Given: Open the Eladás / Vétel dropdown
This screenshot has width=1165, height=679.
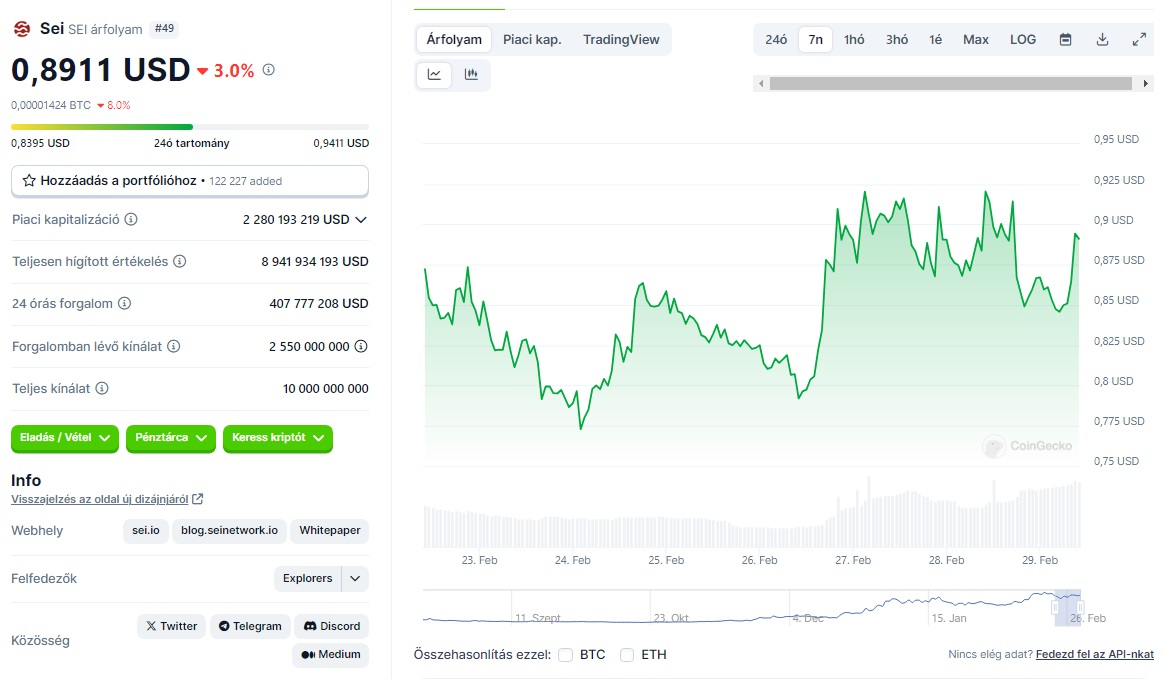Looking at the screenshot, I should pos(65,438).
